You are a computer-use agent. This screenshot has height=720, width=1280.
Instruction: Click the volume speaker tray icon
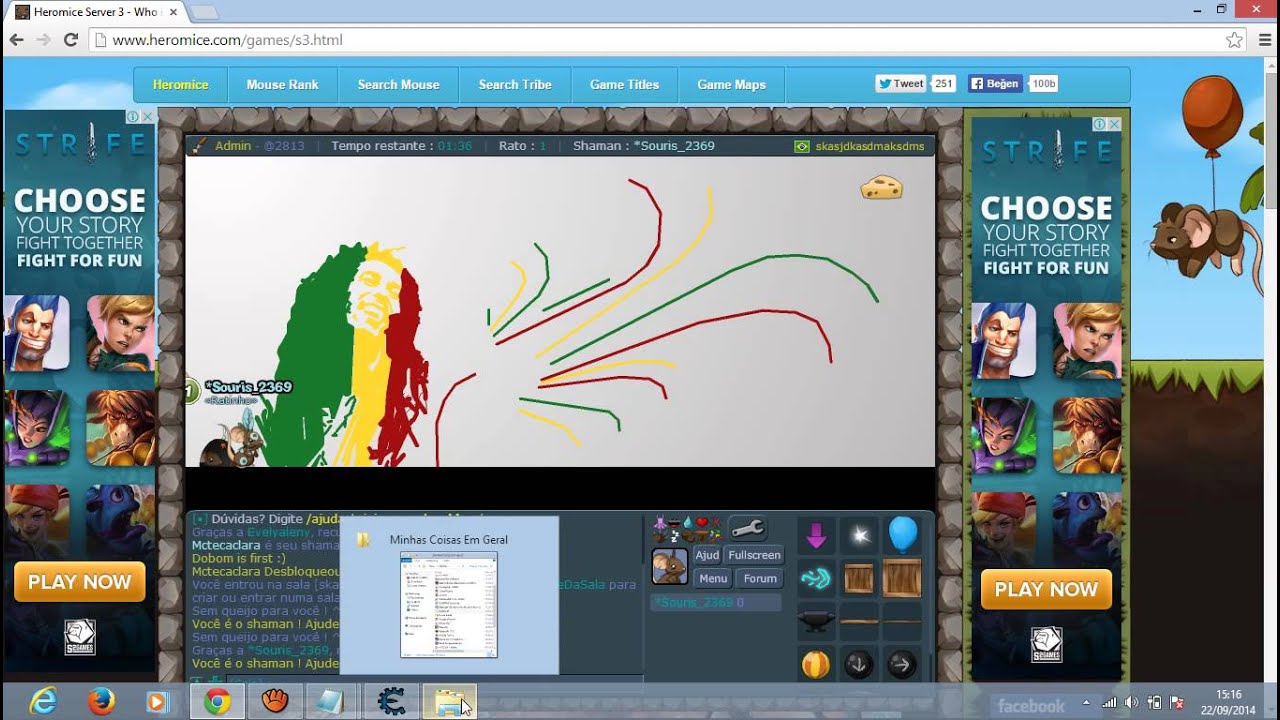pos(1131,702)
